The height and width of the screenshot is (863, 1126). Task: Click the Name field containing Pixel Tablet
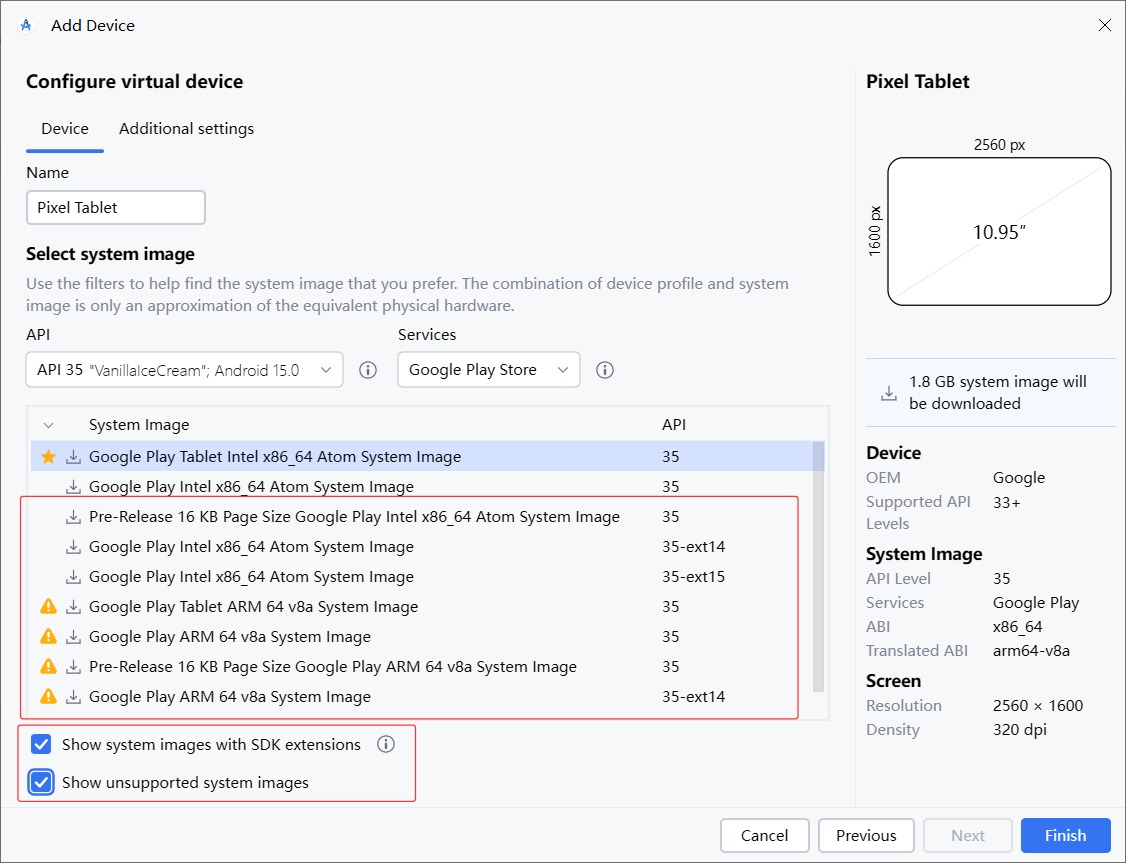pyautogui.click(x=116, y=207)
